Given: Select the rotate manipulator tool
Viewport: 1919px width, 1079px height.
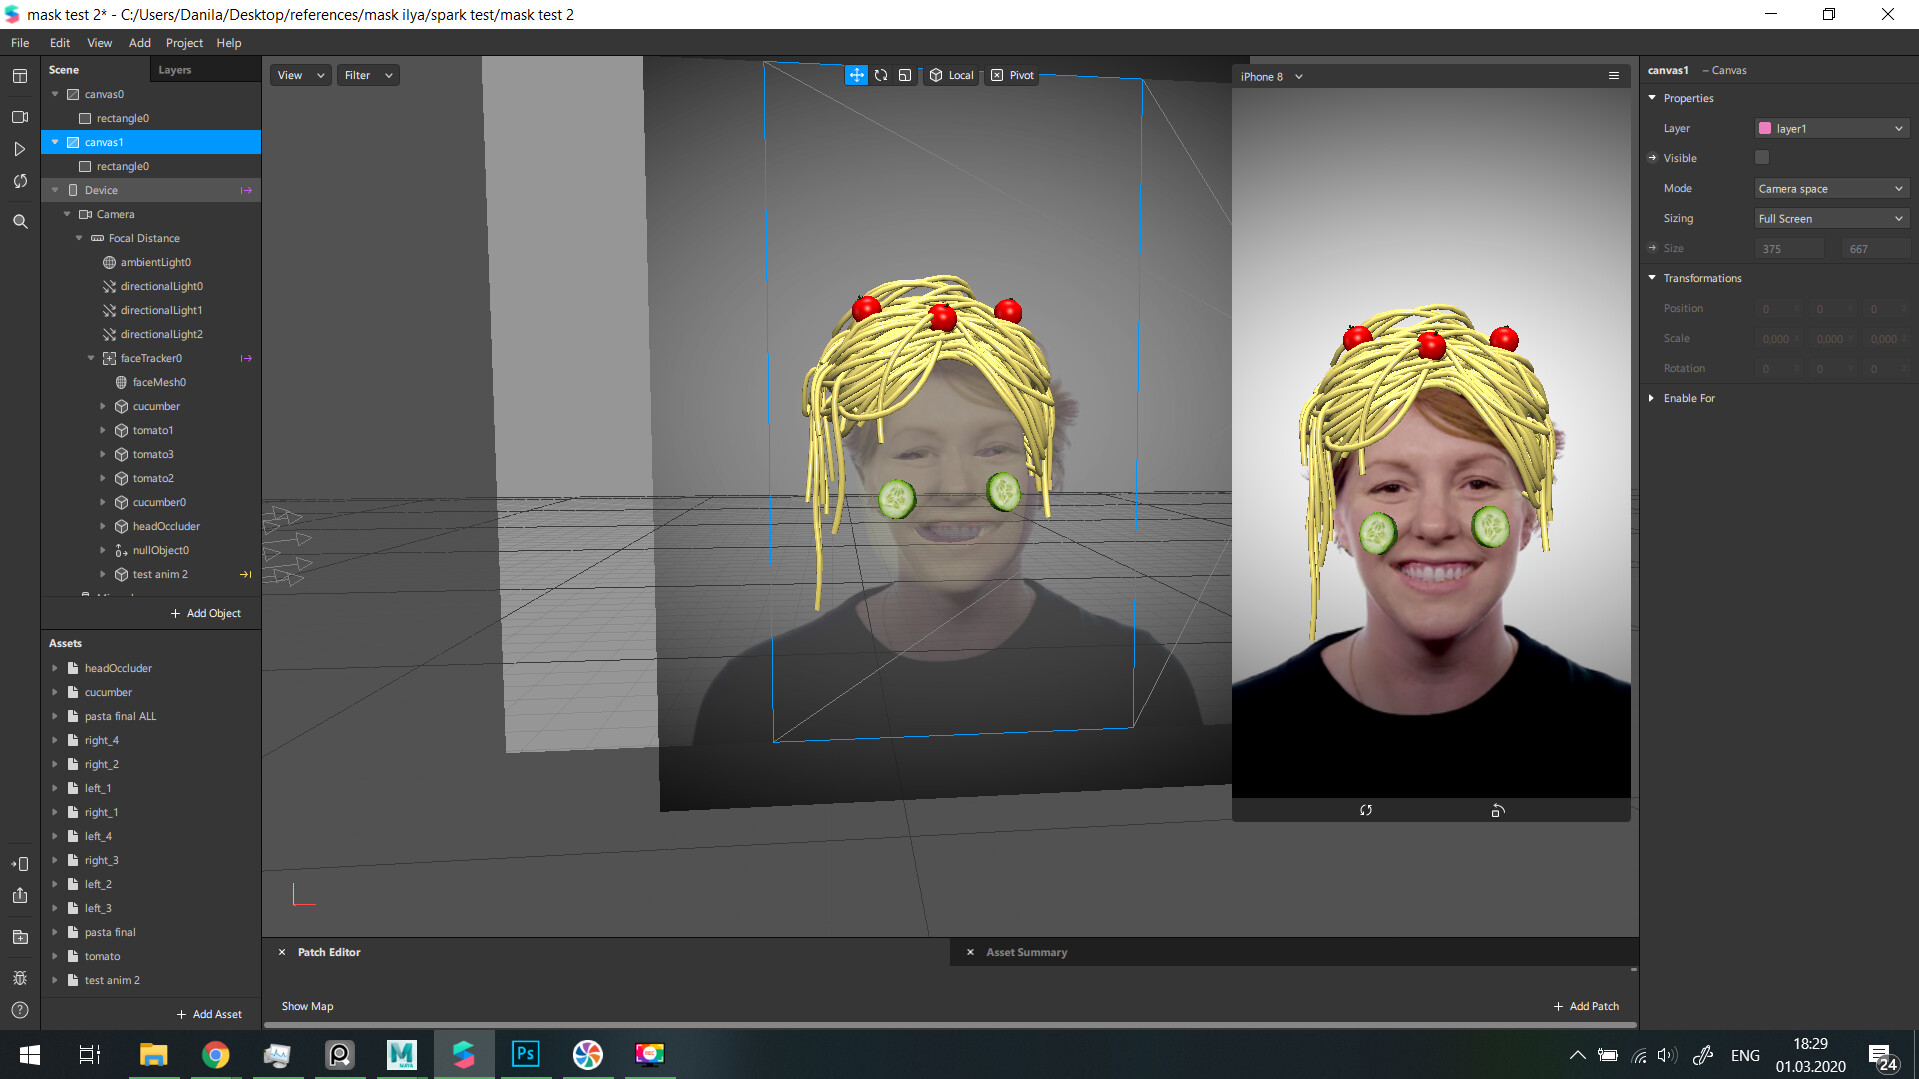Looking at the screenshot, I should (x=881, y=75).
